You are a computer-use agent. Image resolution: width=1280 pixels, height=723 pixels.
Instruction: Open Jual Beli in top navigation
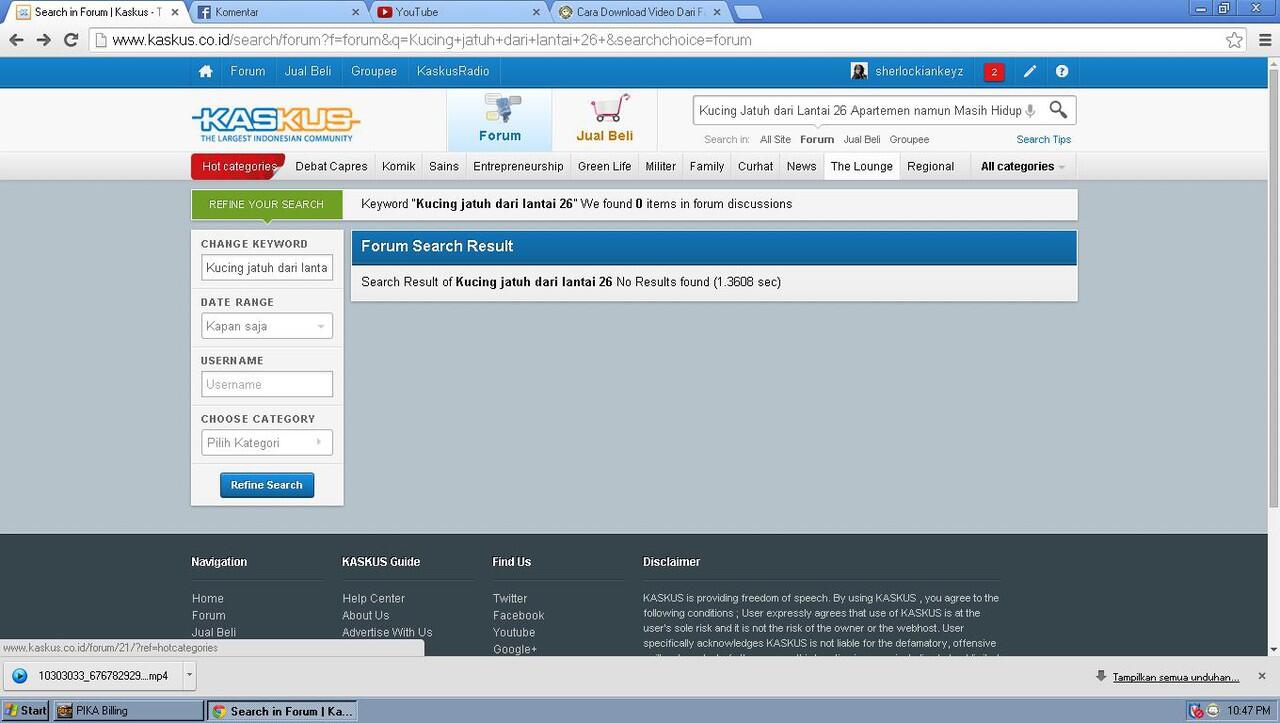click(x=308, y=71)
